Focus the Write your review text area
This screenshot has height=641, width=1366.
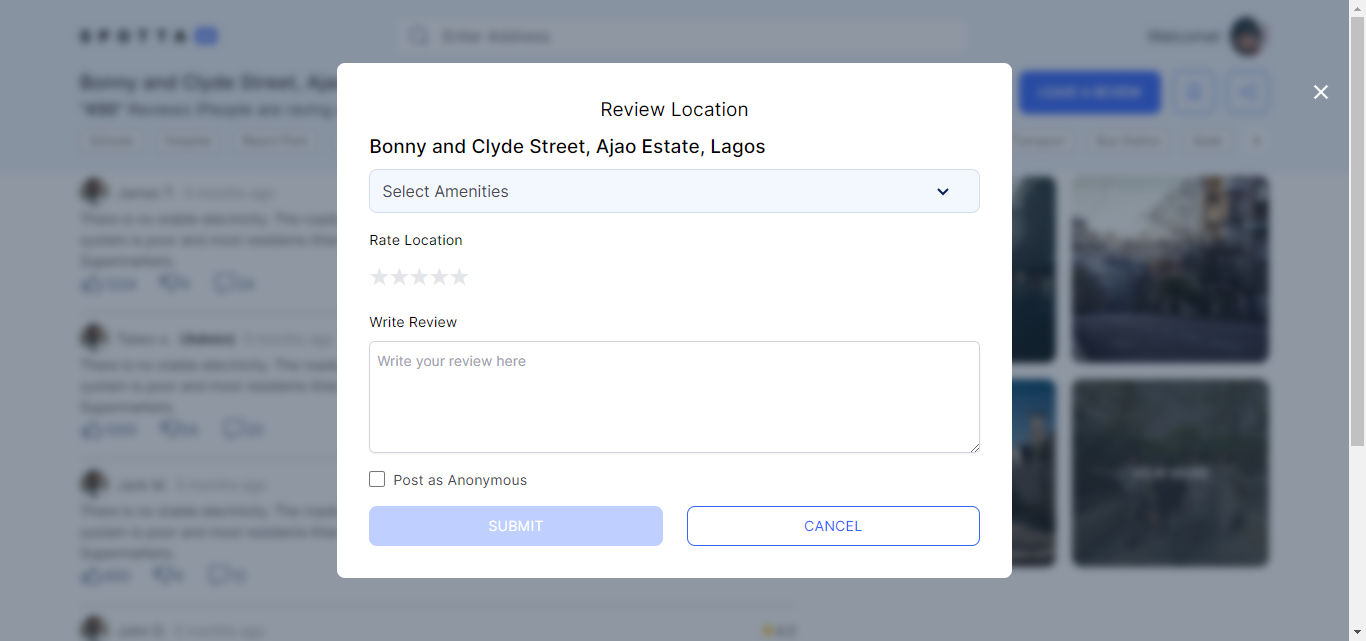[674, 397]
